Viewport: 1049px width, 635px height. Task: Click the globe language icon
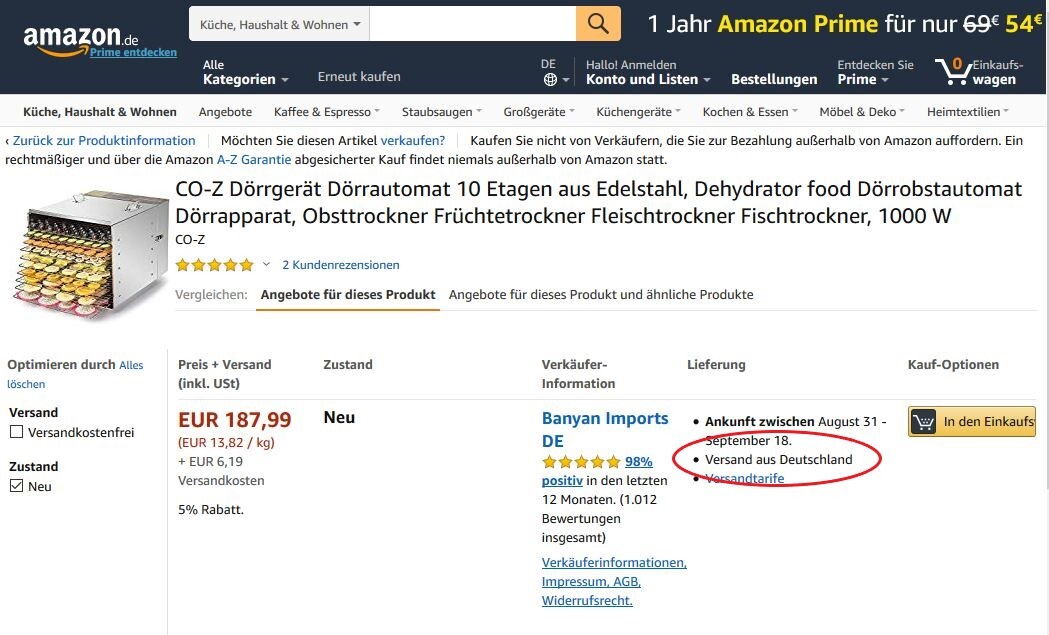[x=550, y=80]
